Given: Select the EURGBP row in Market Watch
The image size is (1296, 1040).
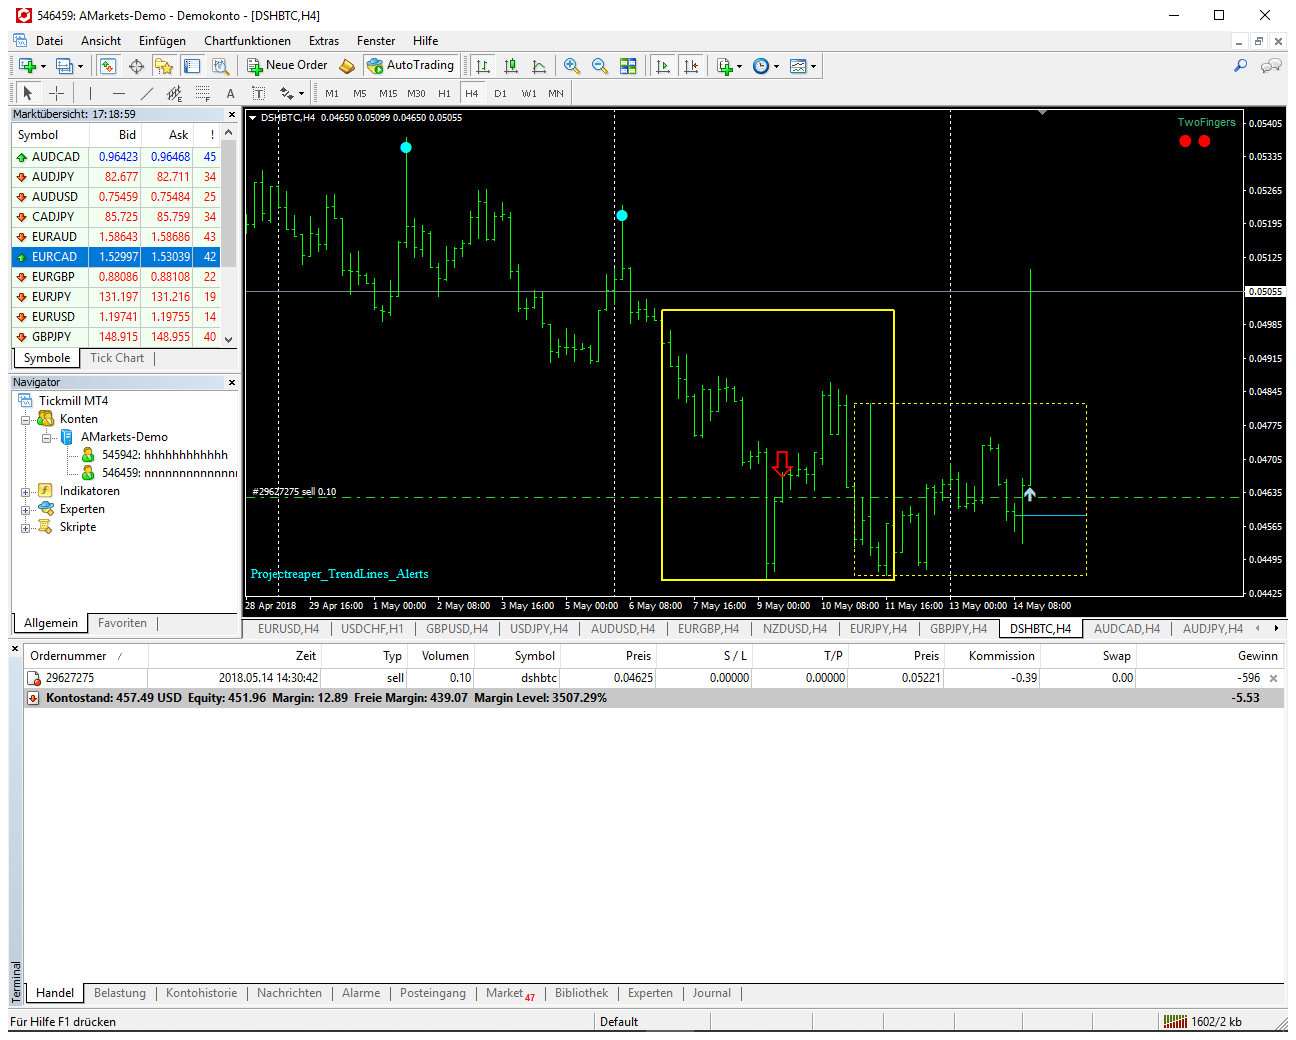Looking at the screenshot, I should click(x=116, y=277).
